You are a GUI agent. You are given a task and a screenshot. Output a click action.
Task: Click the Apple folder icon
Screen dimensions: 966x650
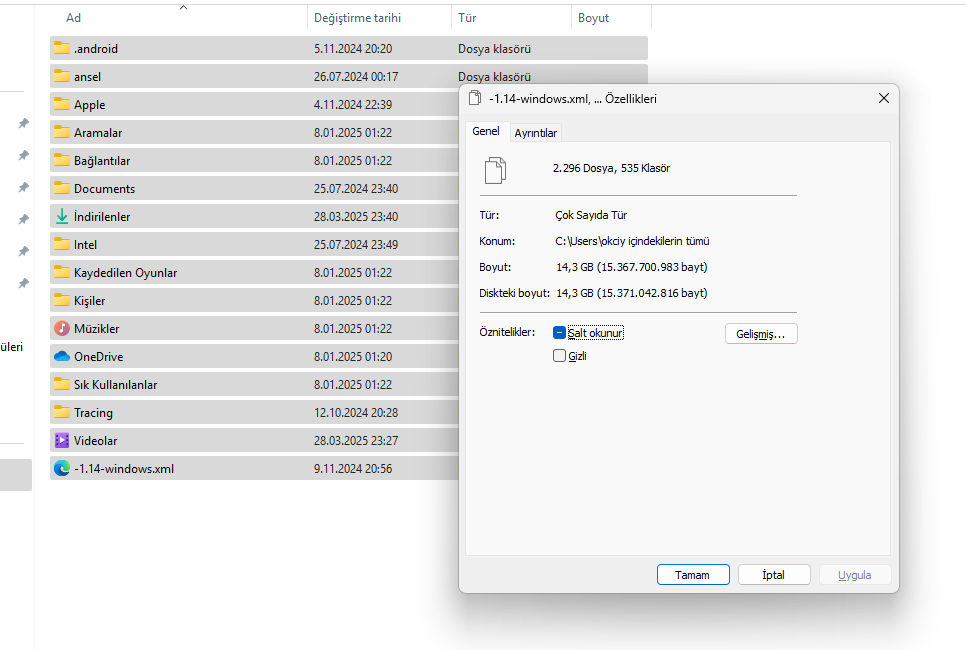click(62, 104)
